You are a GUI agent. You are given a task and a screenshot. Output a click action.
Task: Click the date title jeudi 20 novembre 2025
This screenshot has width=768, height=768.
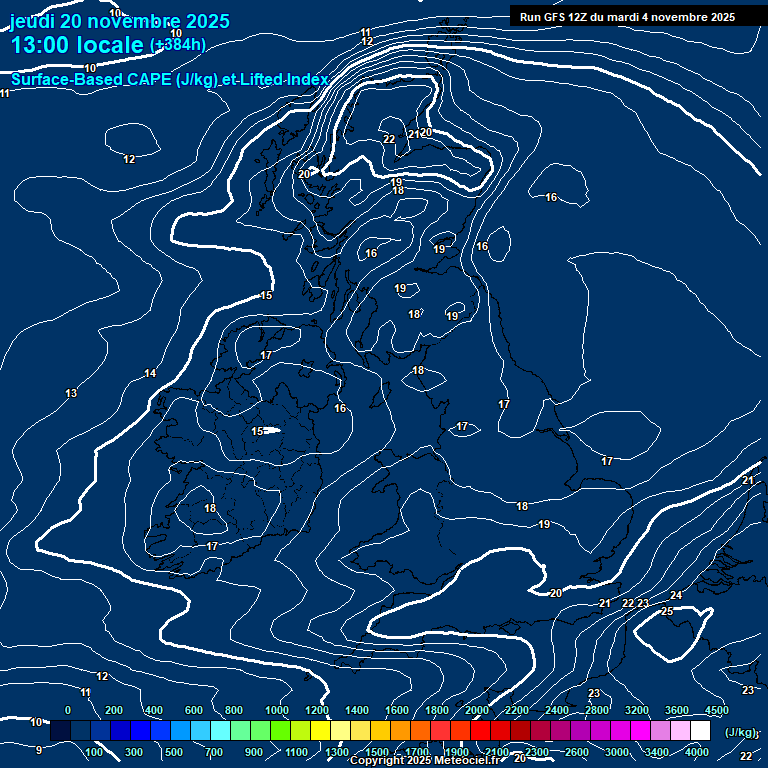119,21
